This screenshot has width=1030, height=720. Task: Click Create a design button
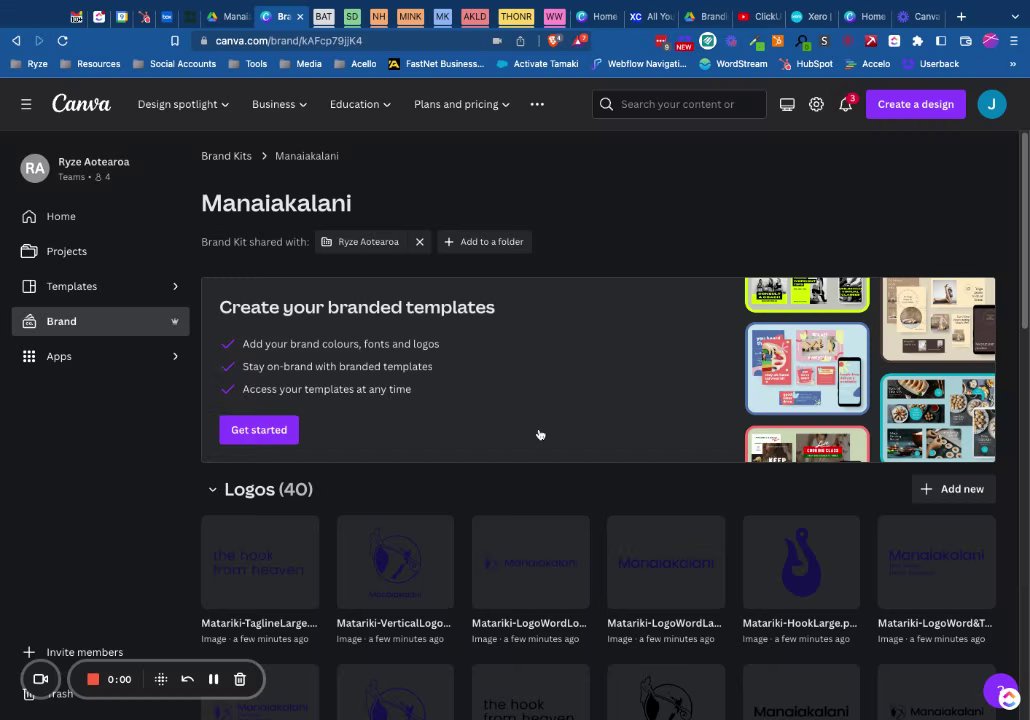[x=916, y=104]
